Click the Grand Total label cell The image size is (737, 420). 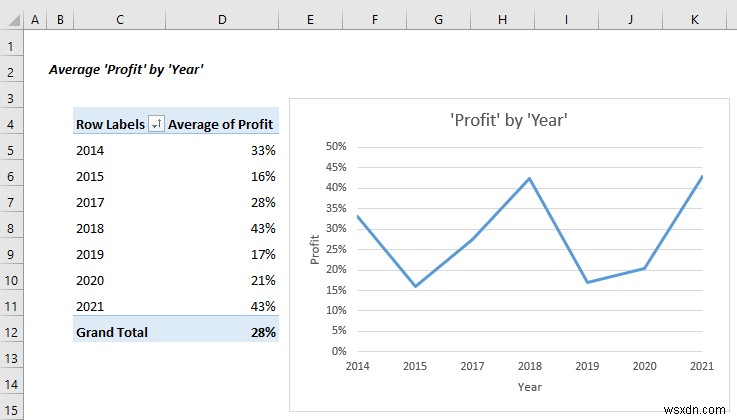click(110, 332)
